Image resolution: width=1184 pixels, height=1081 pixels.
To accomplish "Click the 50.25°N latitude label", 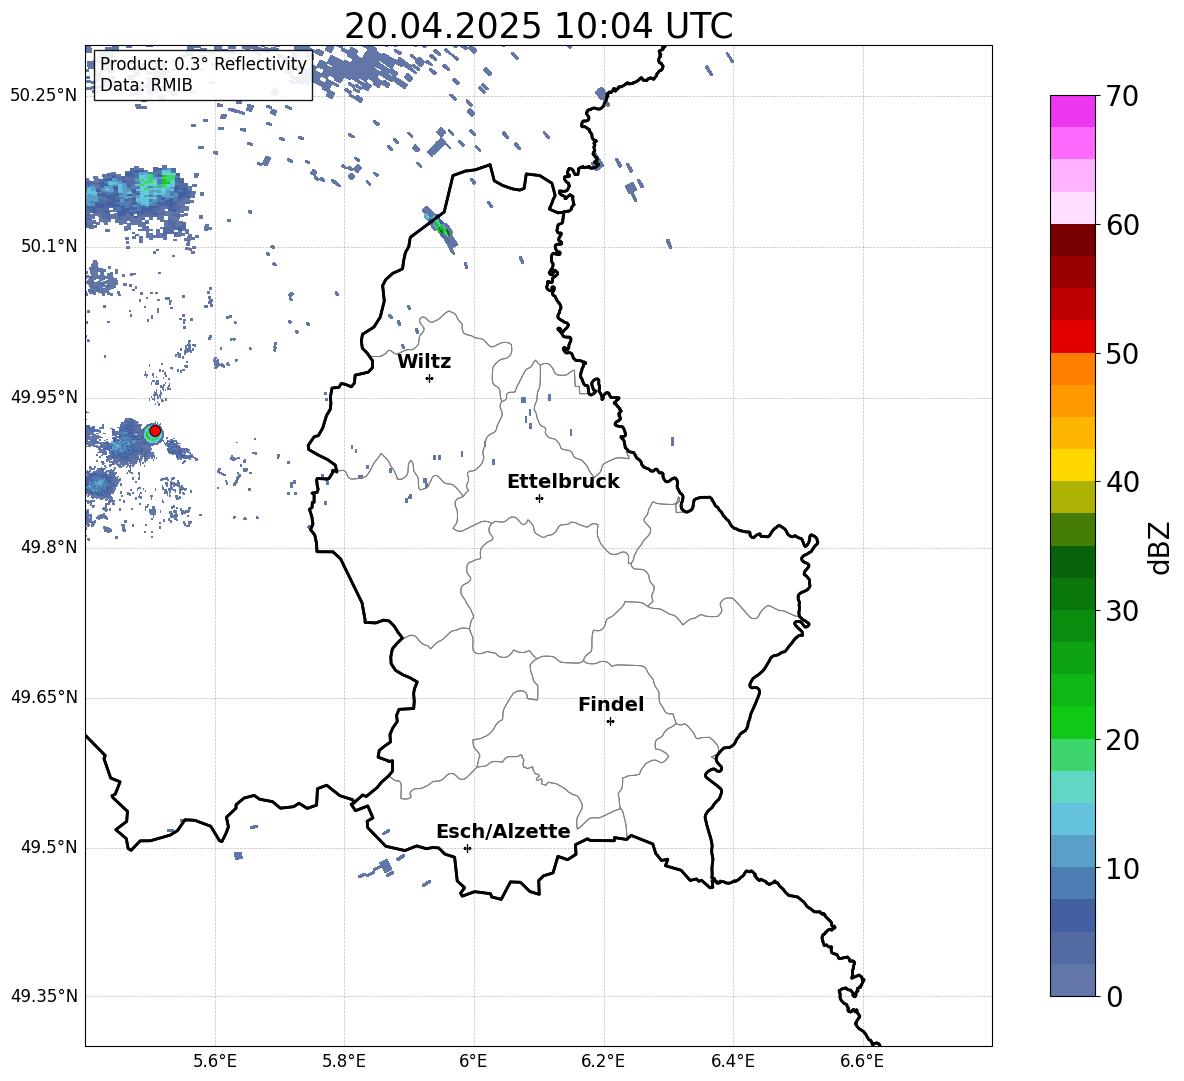I will coord(44,96).
